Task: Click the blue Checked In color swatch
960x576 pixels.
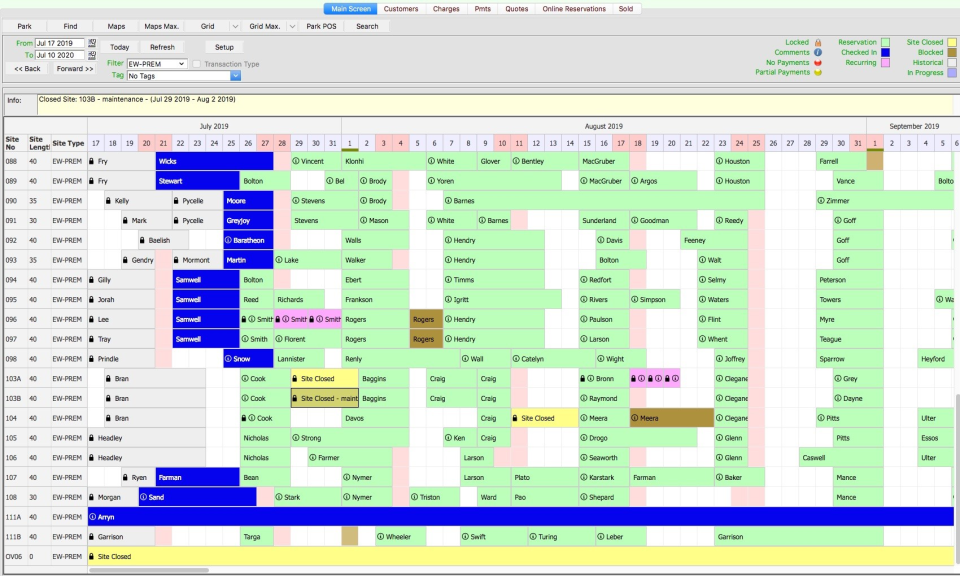Action: [885, 53]
